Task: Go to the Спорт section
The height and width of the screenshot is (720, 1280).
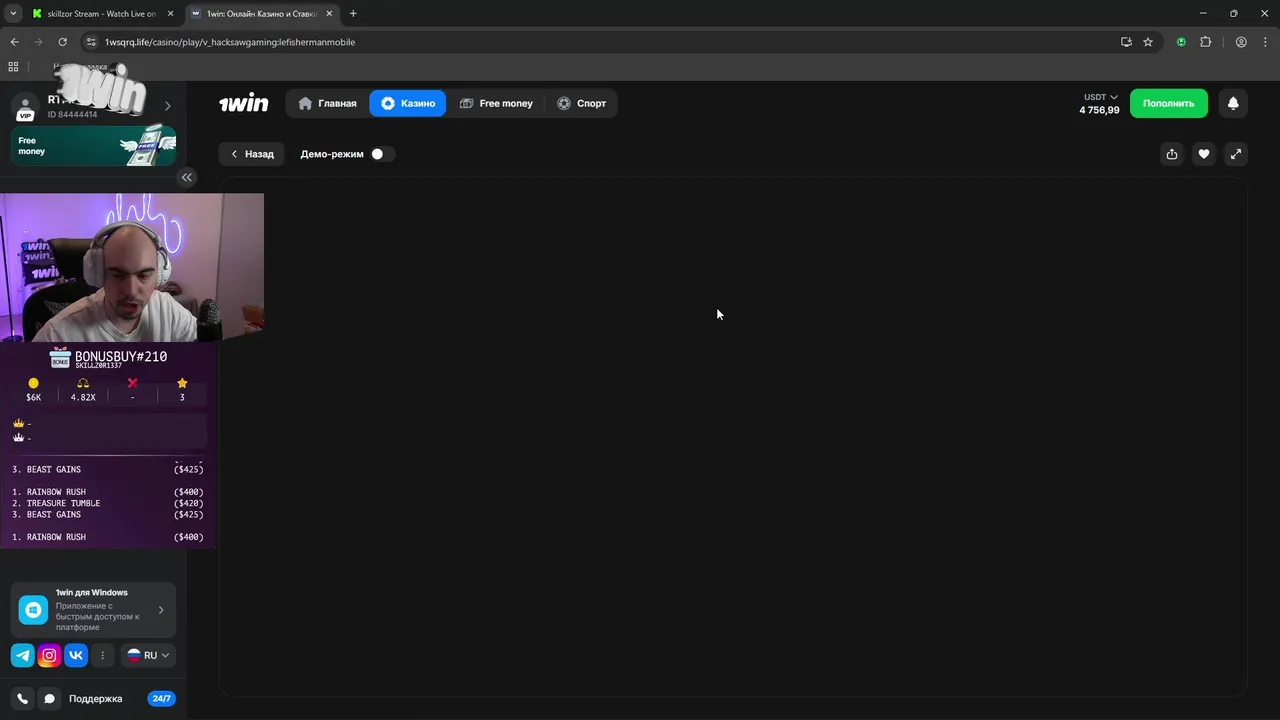Action: (582, 103)
